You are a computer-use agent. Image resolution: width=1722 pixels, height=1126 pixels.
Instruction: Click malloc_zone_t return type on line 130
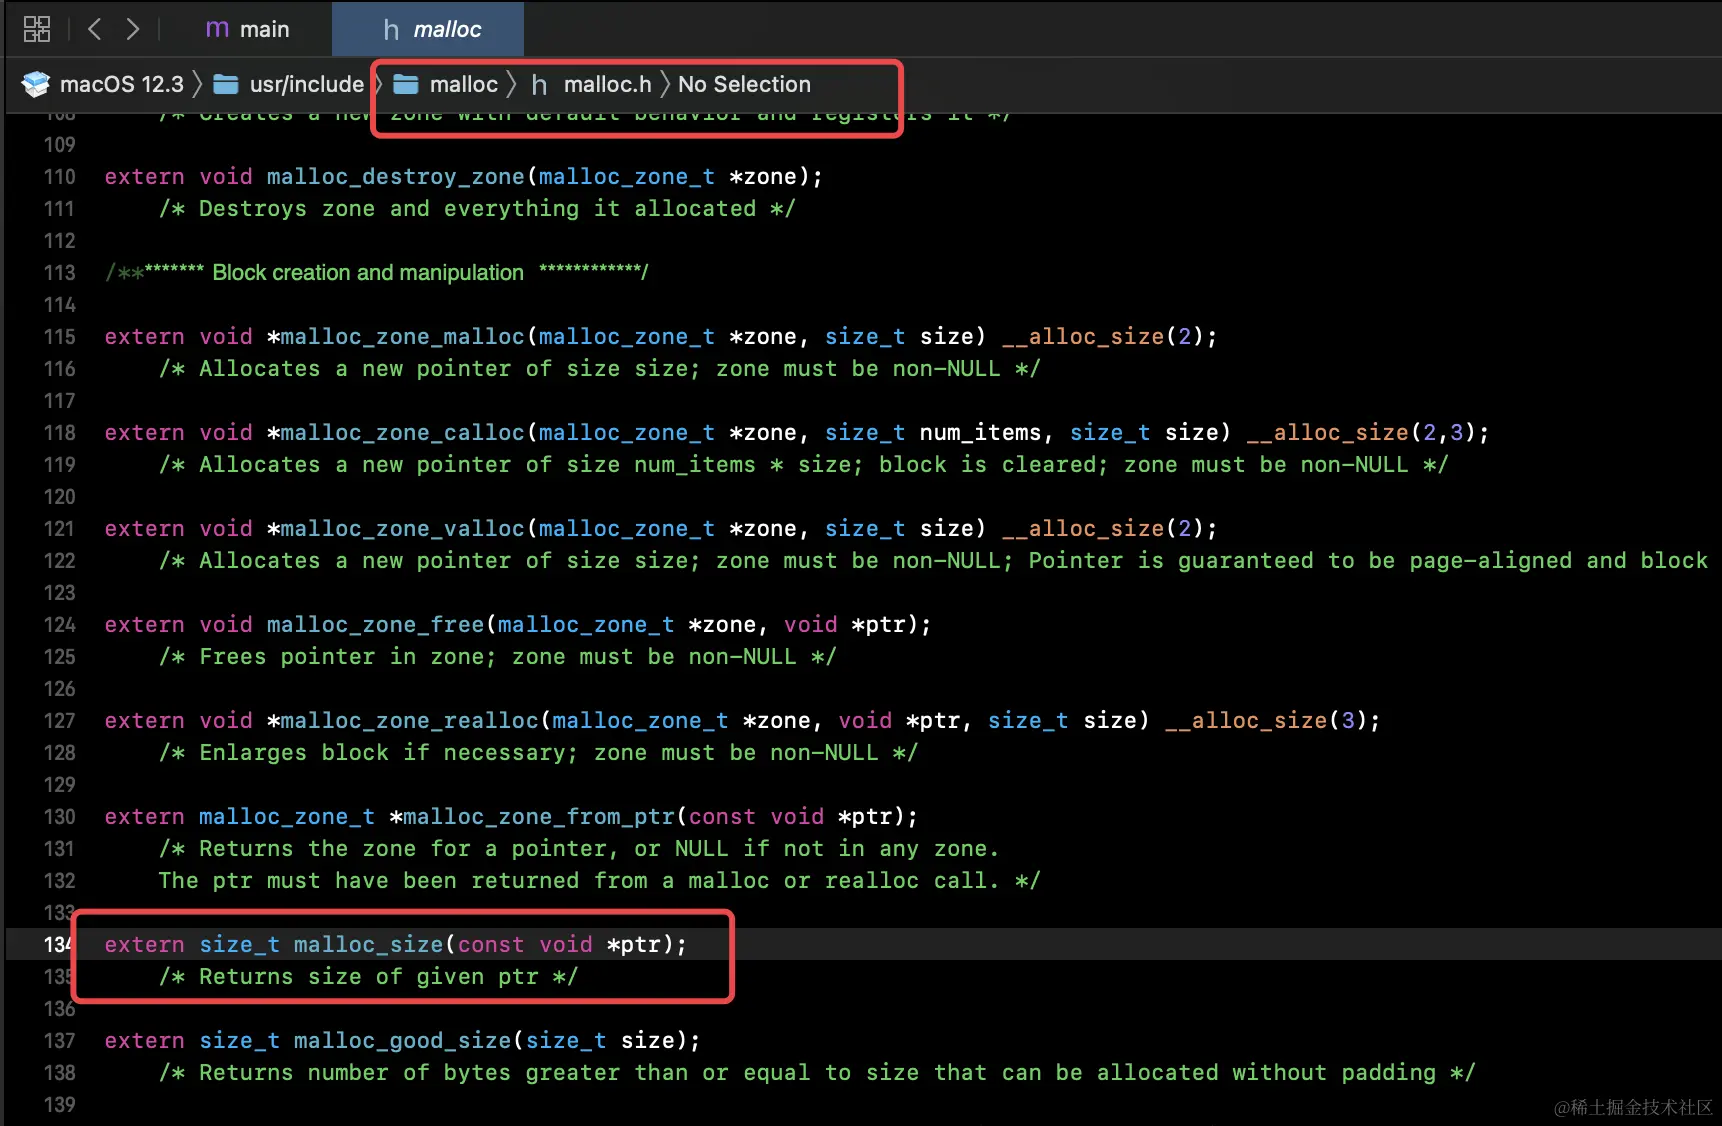point(287,817)
